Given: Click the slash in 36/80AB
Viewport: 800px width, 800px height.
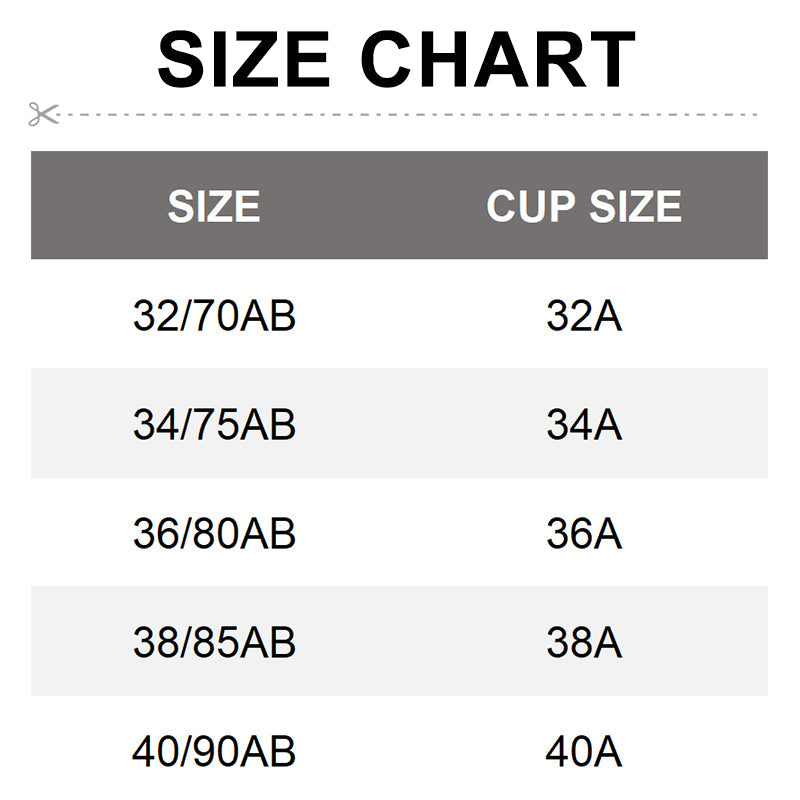Looking at the screenshot, I should pos(184,533).
